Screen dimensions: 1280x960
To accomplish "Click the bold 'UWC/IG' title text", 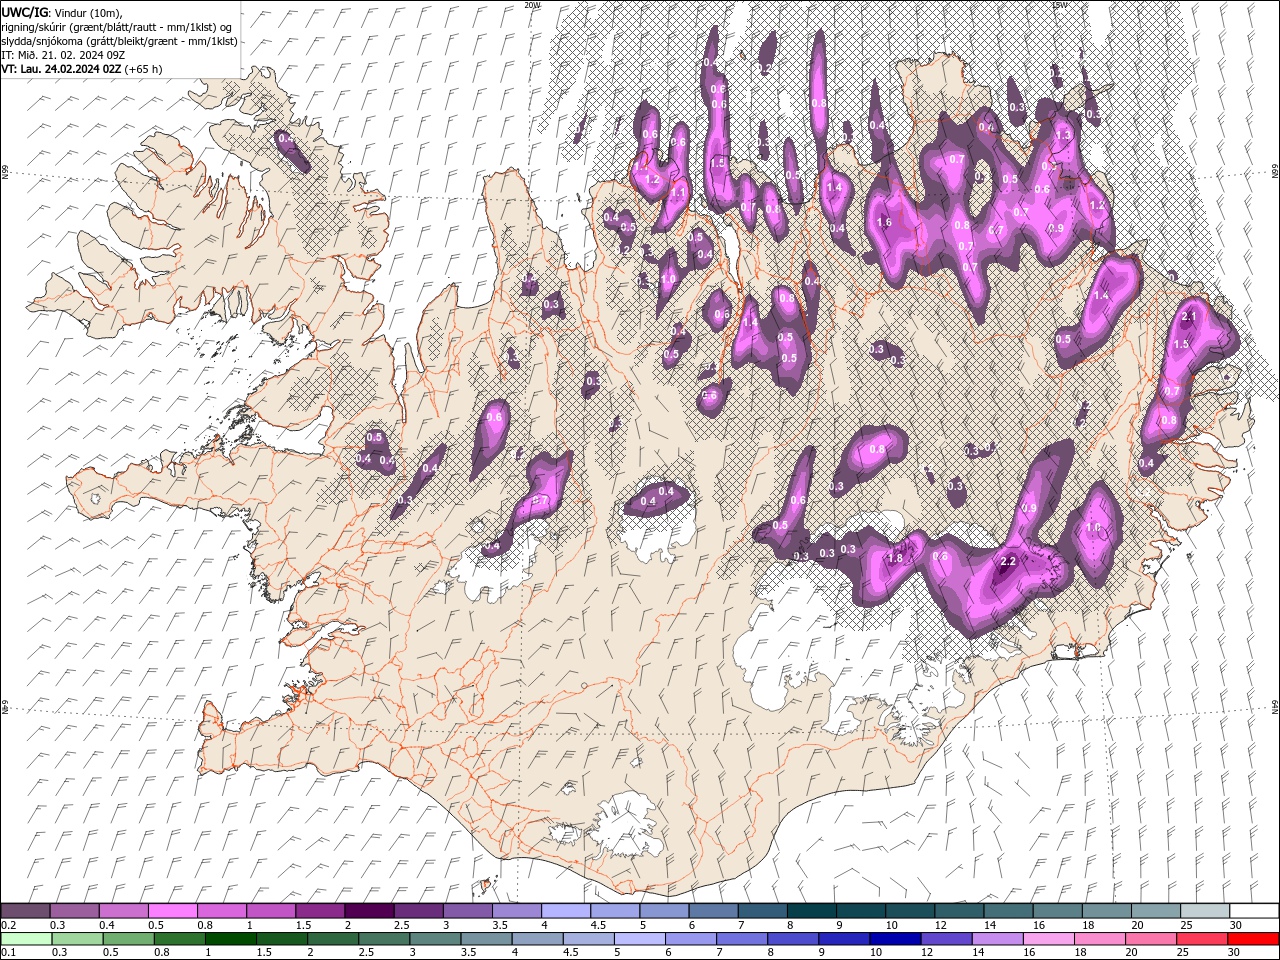I will point(24,12).
